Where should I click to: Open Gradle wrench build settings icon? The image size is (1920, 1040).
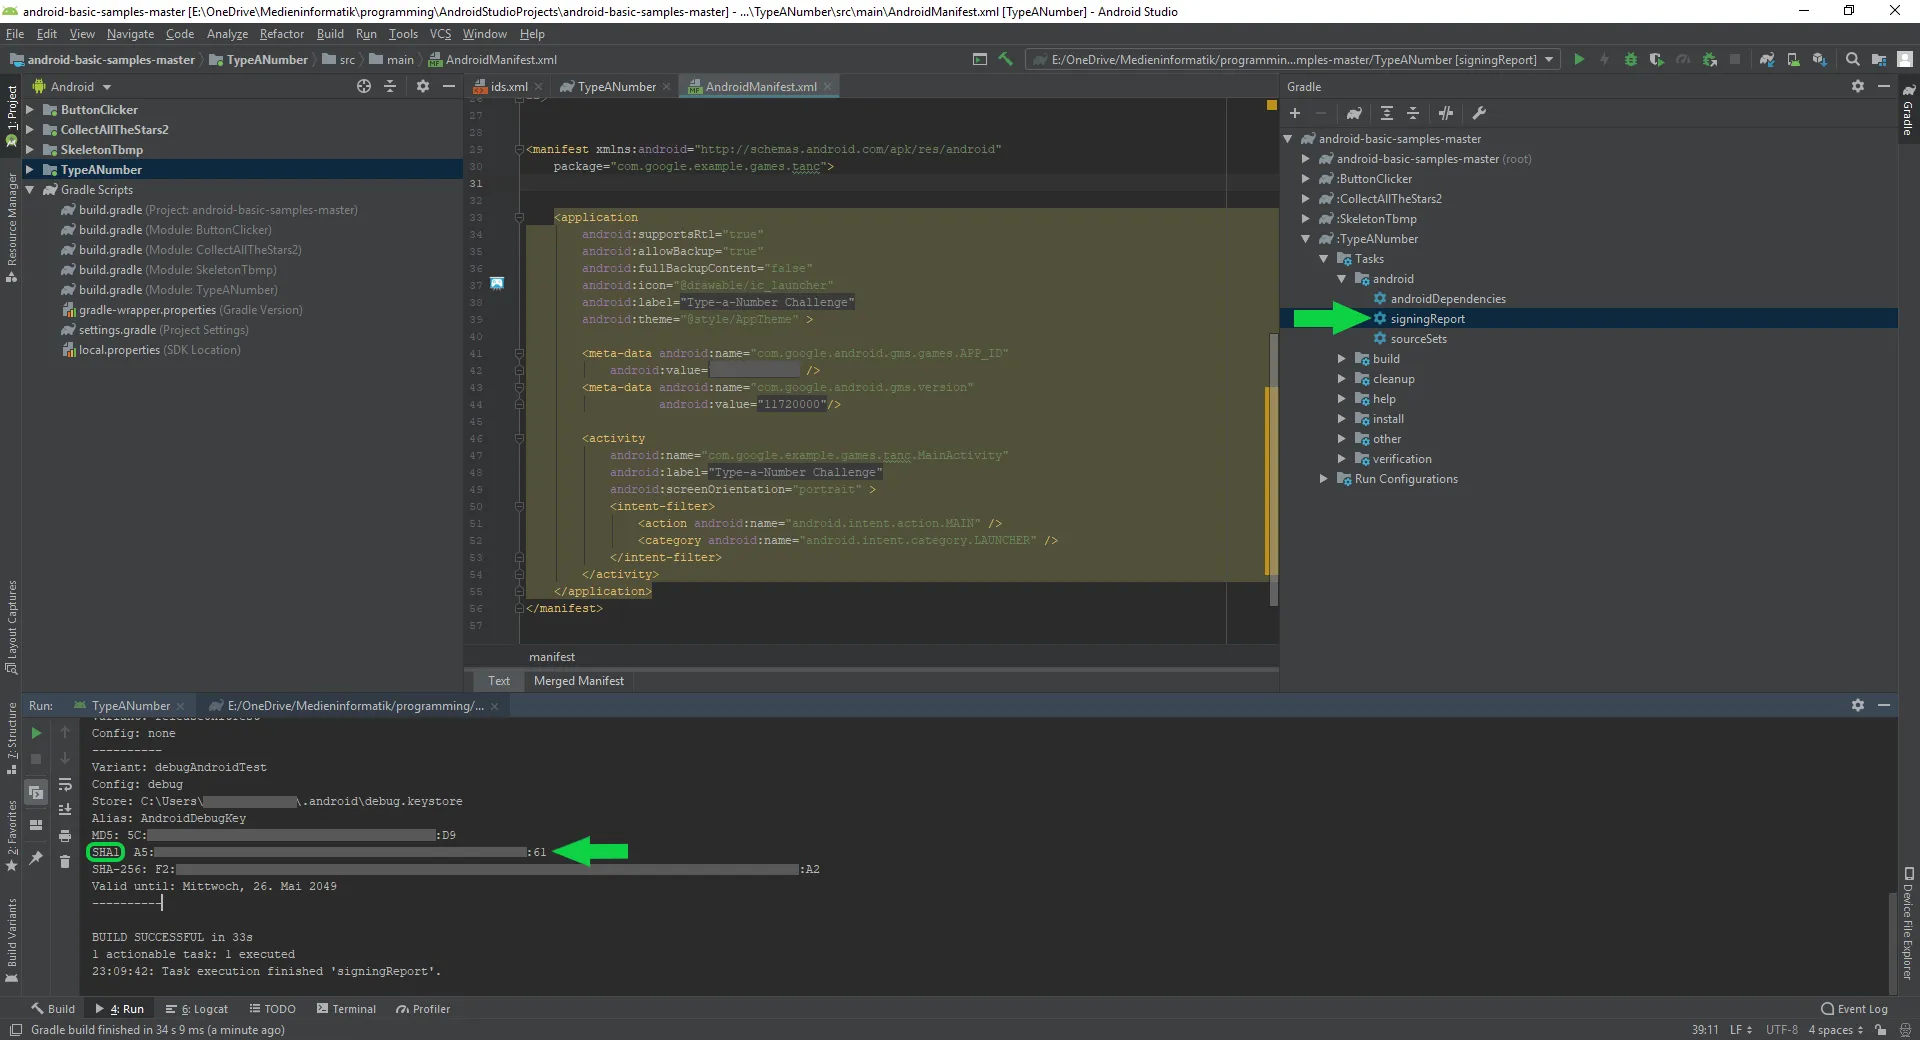1480,113
